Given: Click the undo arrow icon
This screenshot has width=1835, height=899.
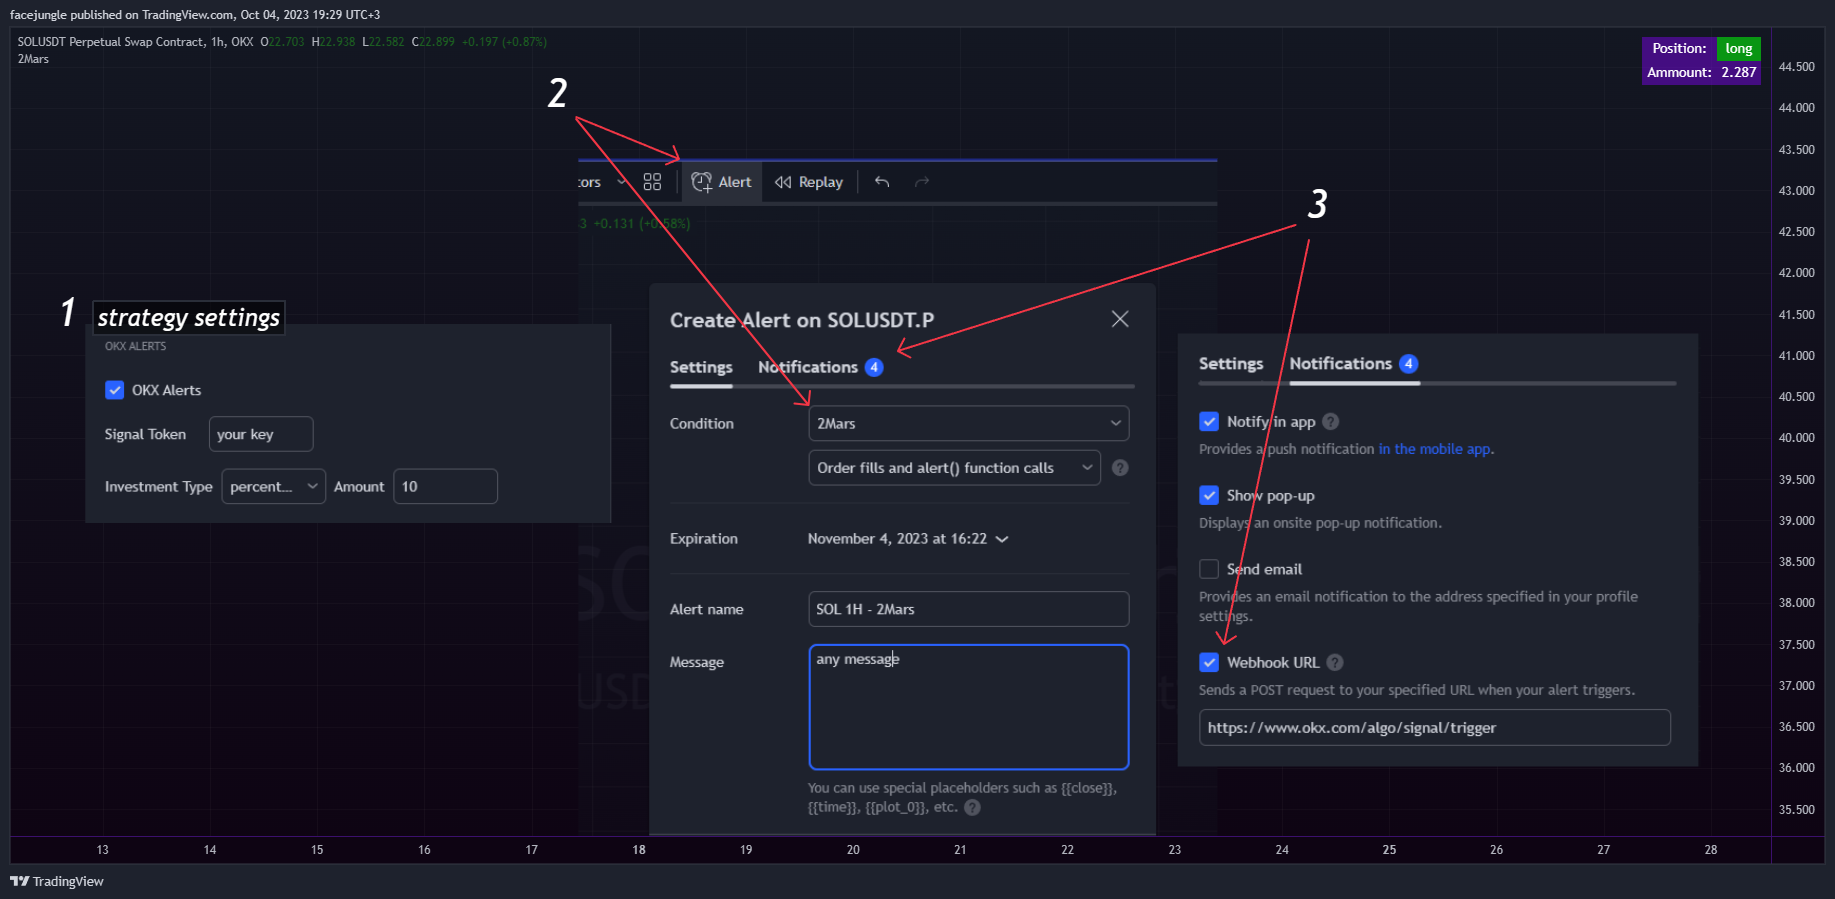Looking at the screenshot, I should (x=882, y=182).
